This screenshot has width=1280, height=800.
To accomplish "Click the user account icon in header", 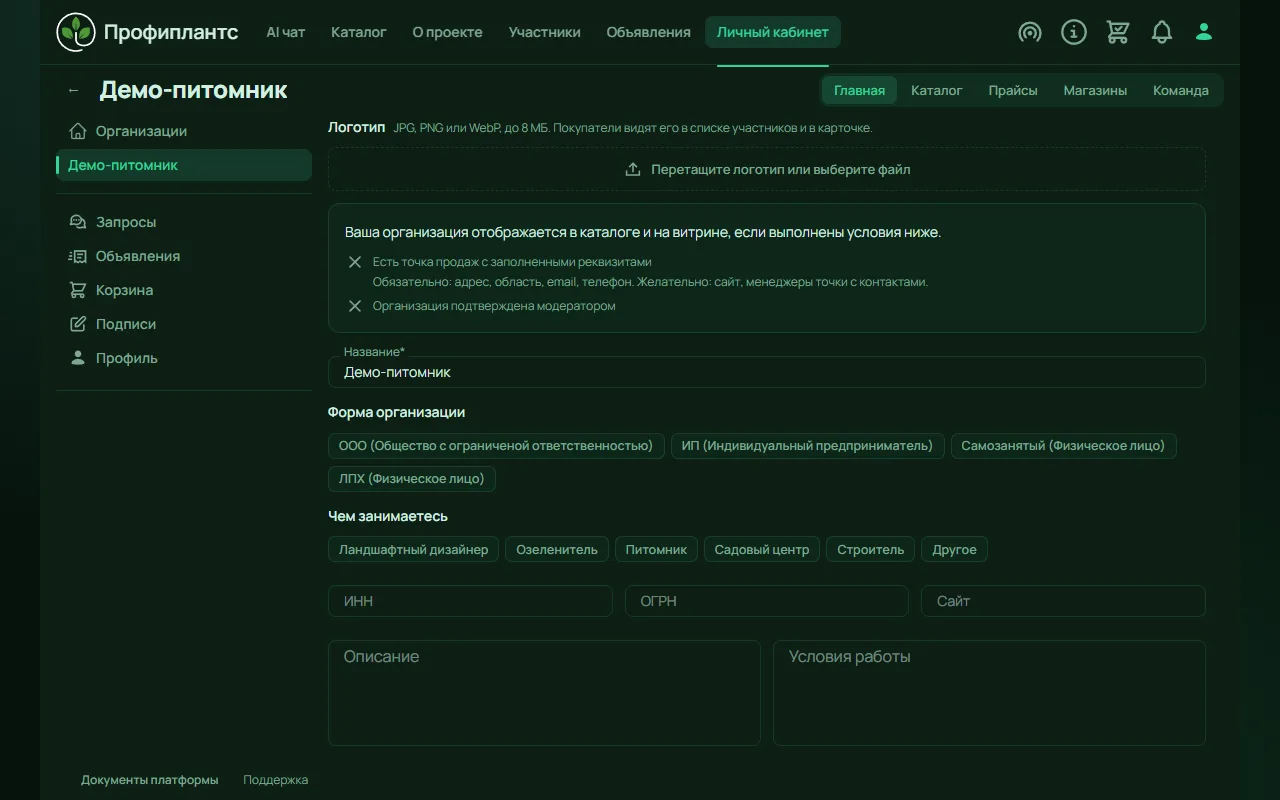I will (1204, 32).
